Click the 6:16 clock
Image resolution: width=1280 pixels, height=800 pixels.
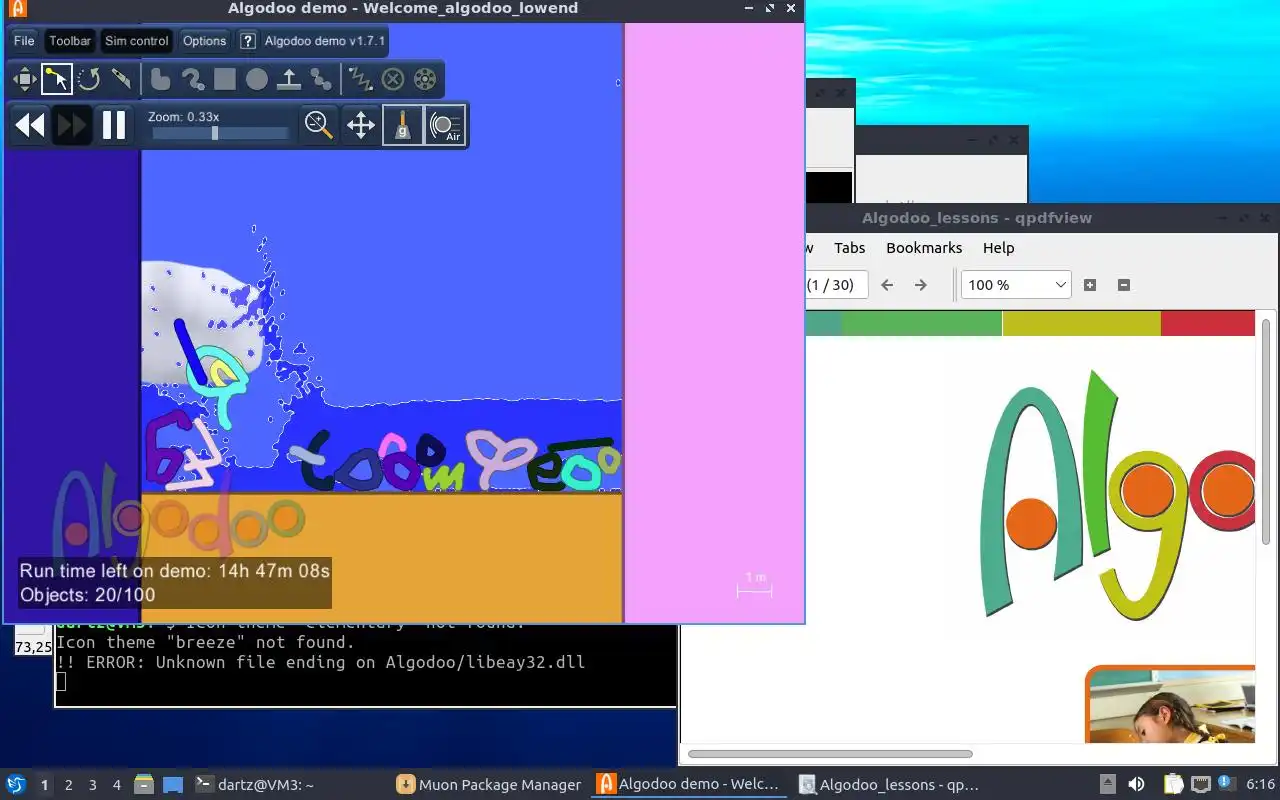pos(1260,784)
